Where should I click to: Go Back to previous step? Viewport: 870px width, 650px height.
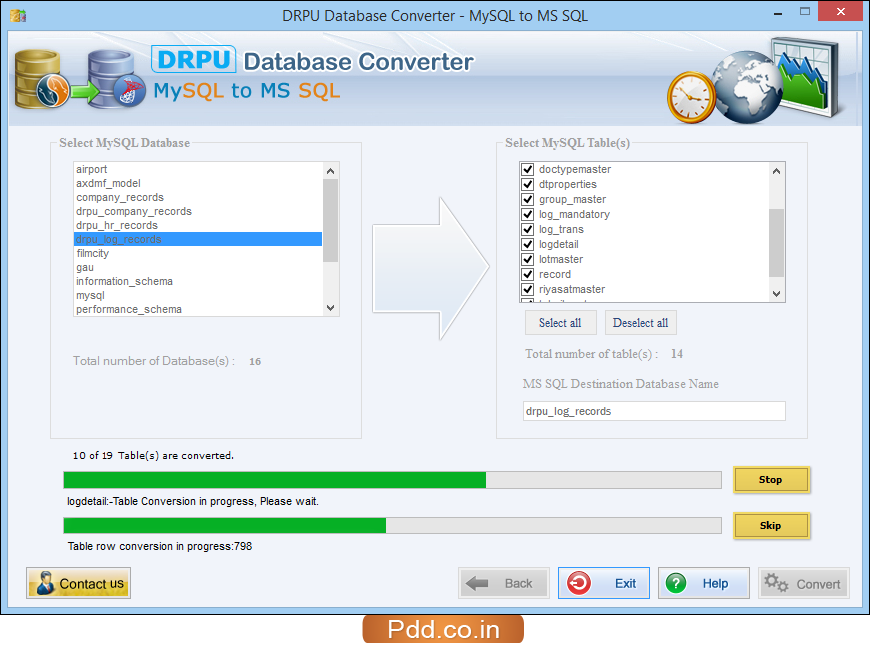click(504, 583)
